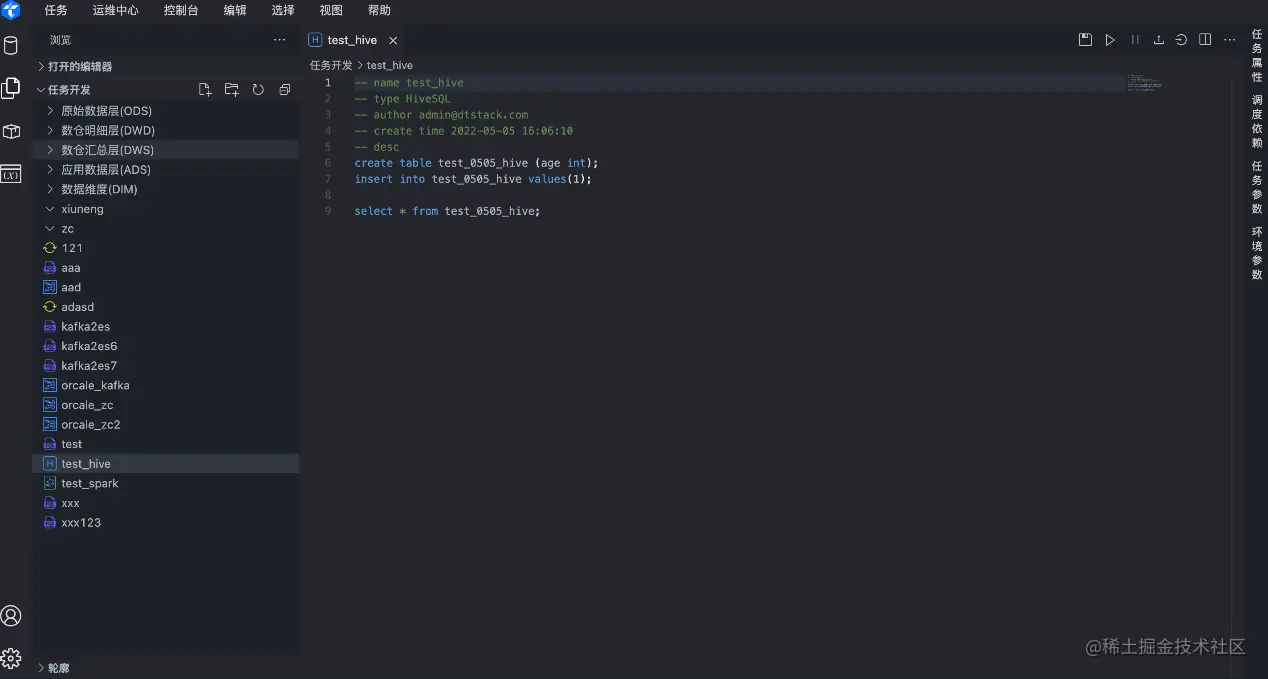1268x679 pixels.
Task: Click the 浏览 panel more-options ellipsis
Action: 279,40
